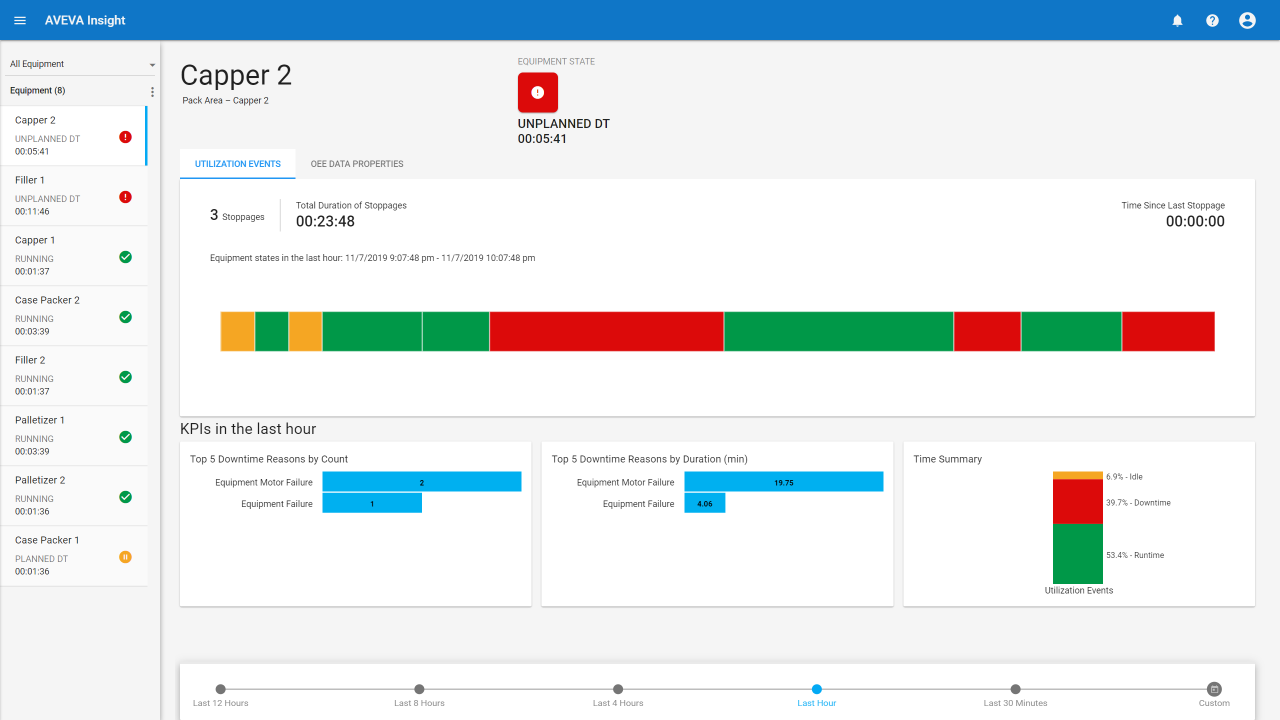
Task: Click the green check icon for Case Packer 2
Action: pos(125,317)
